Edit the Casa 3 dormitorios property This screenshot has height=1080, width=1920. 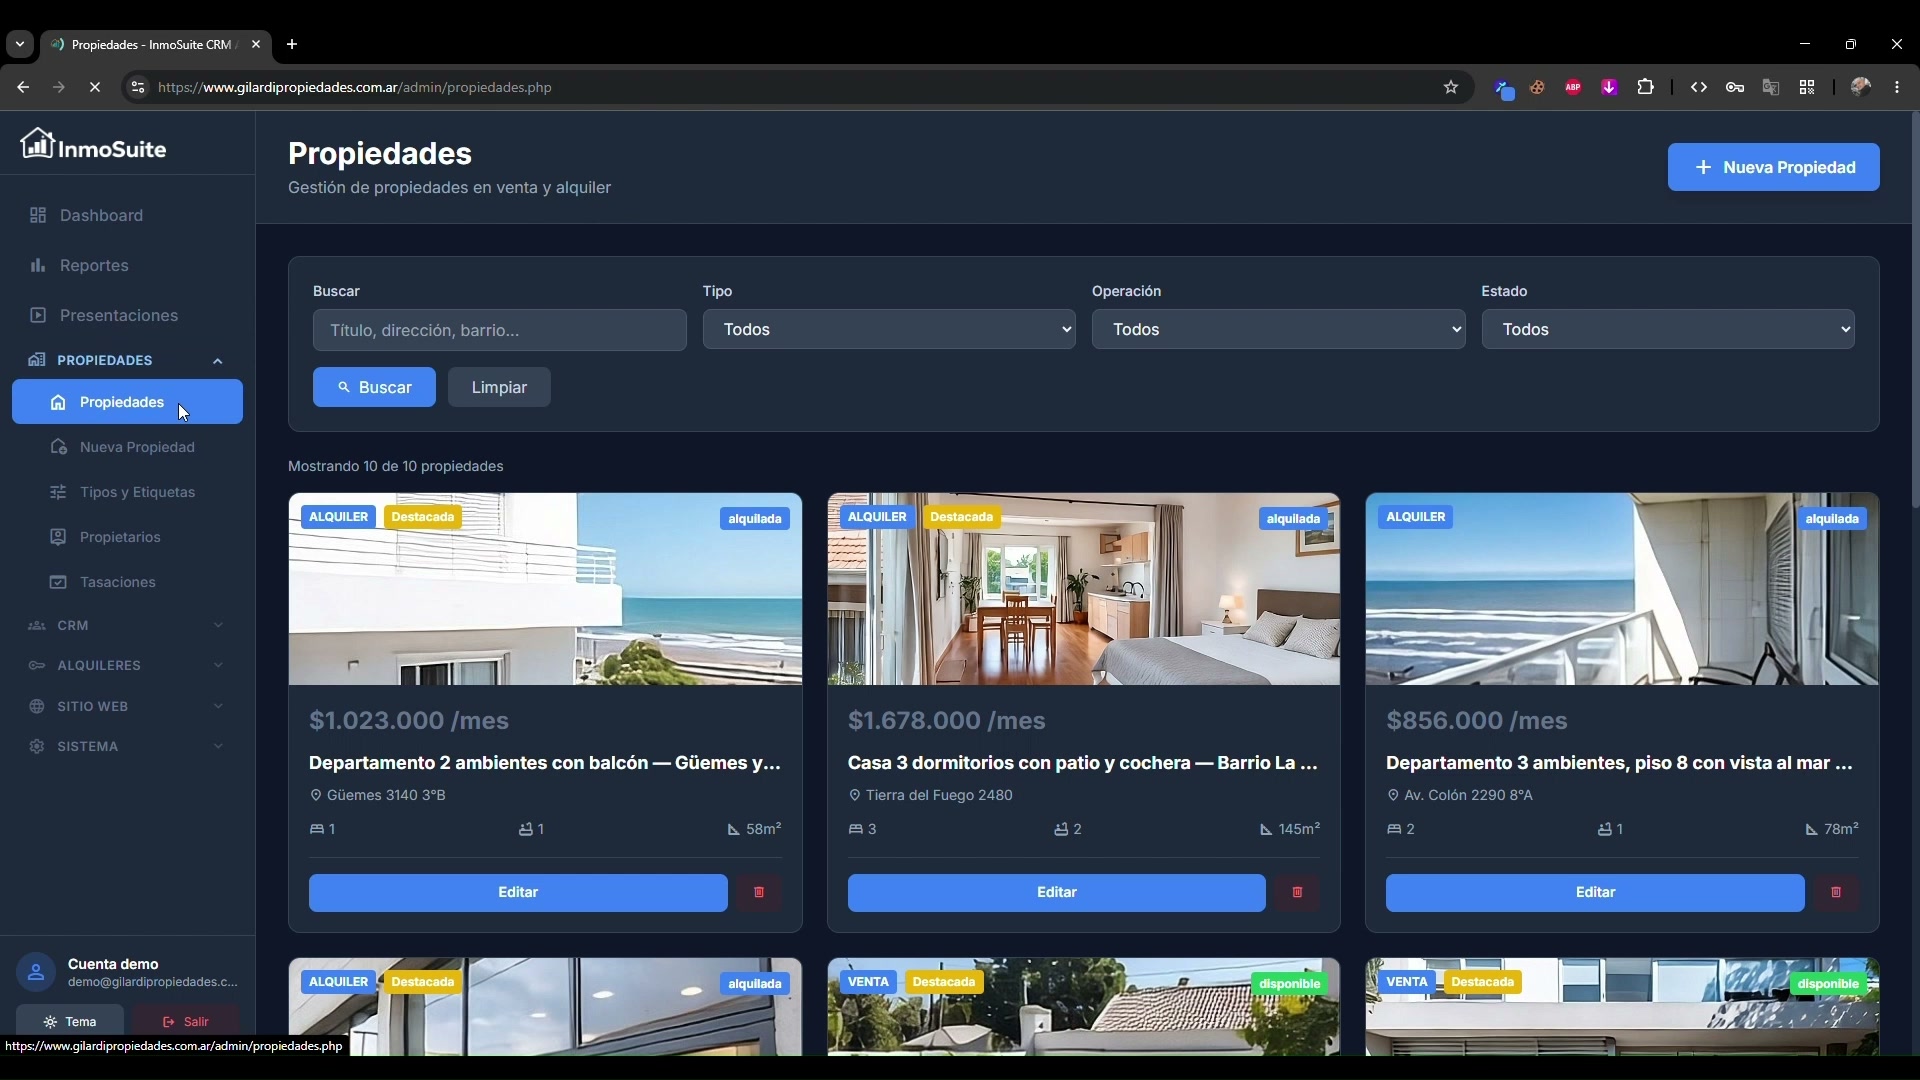[1056, 893]
